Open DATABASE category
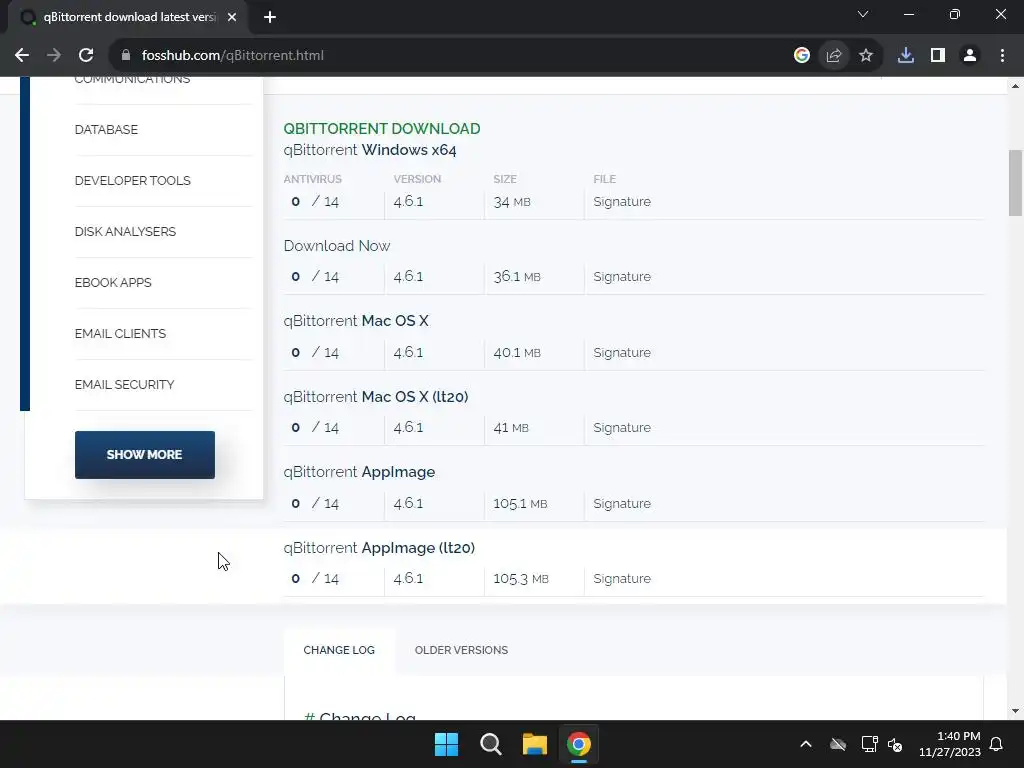Screen dimensions: 1024x768 tap(106, 129)
